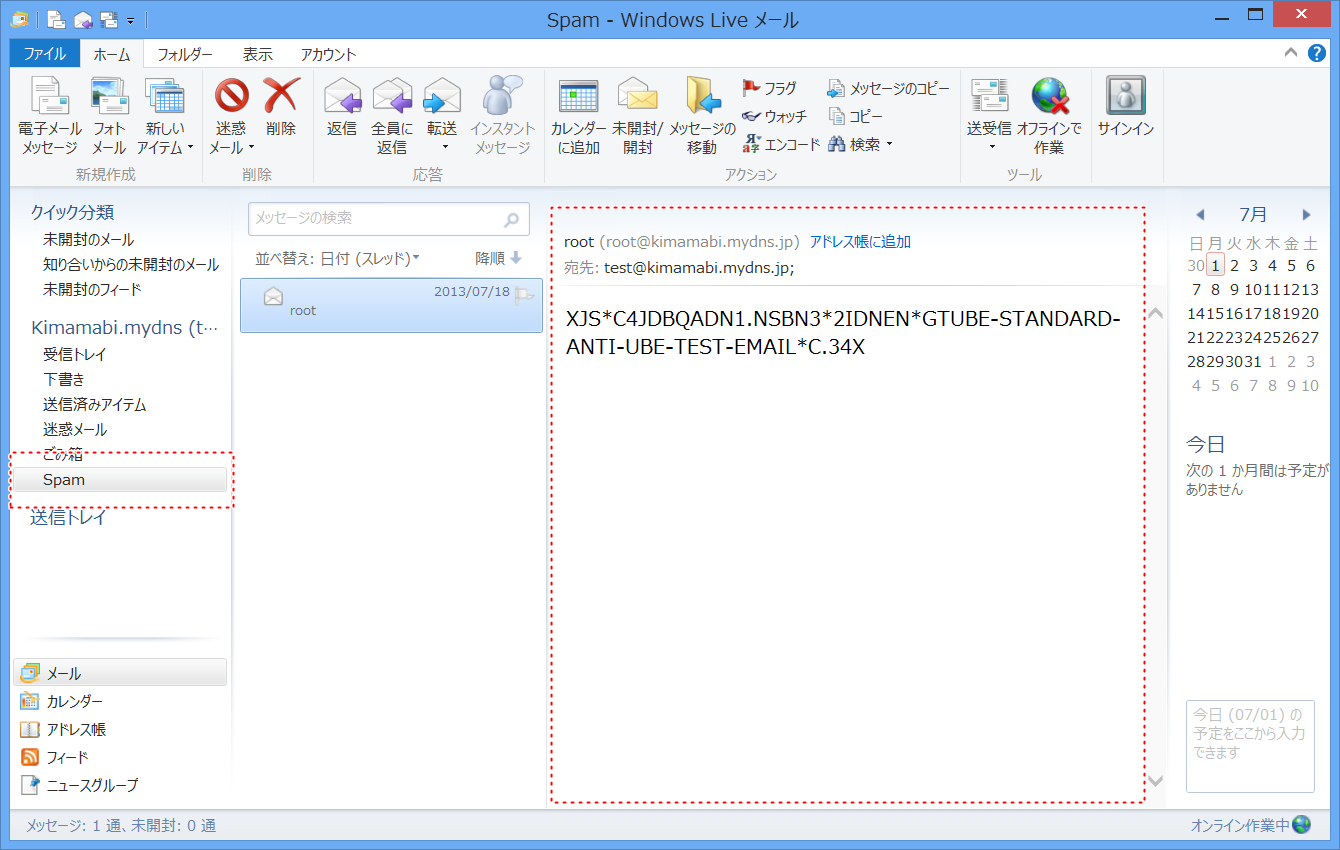Go to previous month in calendar
Image resolution: width=1340 pixels, height=850 pixels.
[1200, 215]
